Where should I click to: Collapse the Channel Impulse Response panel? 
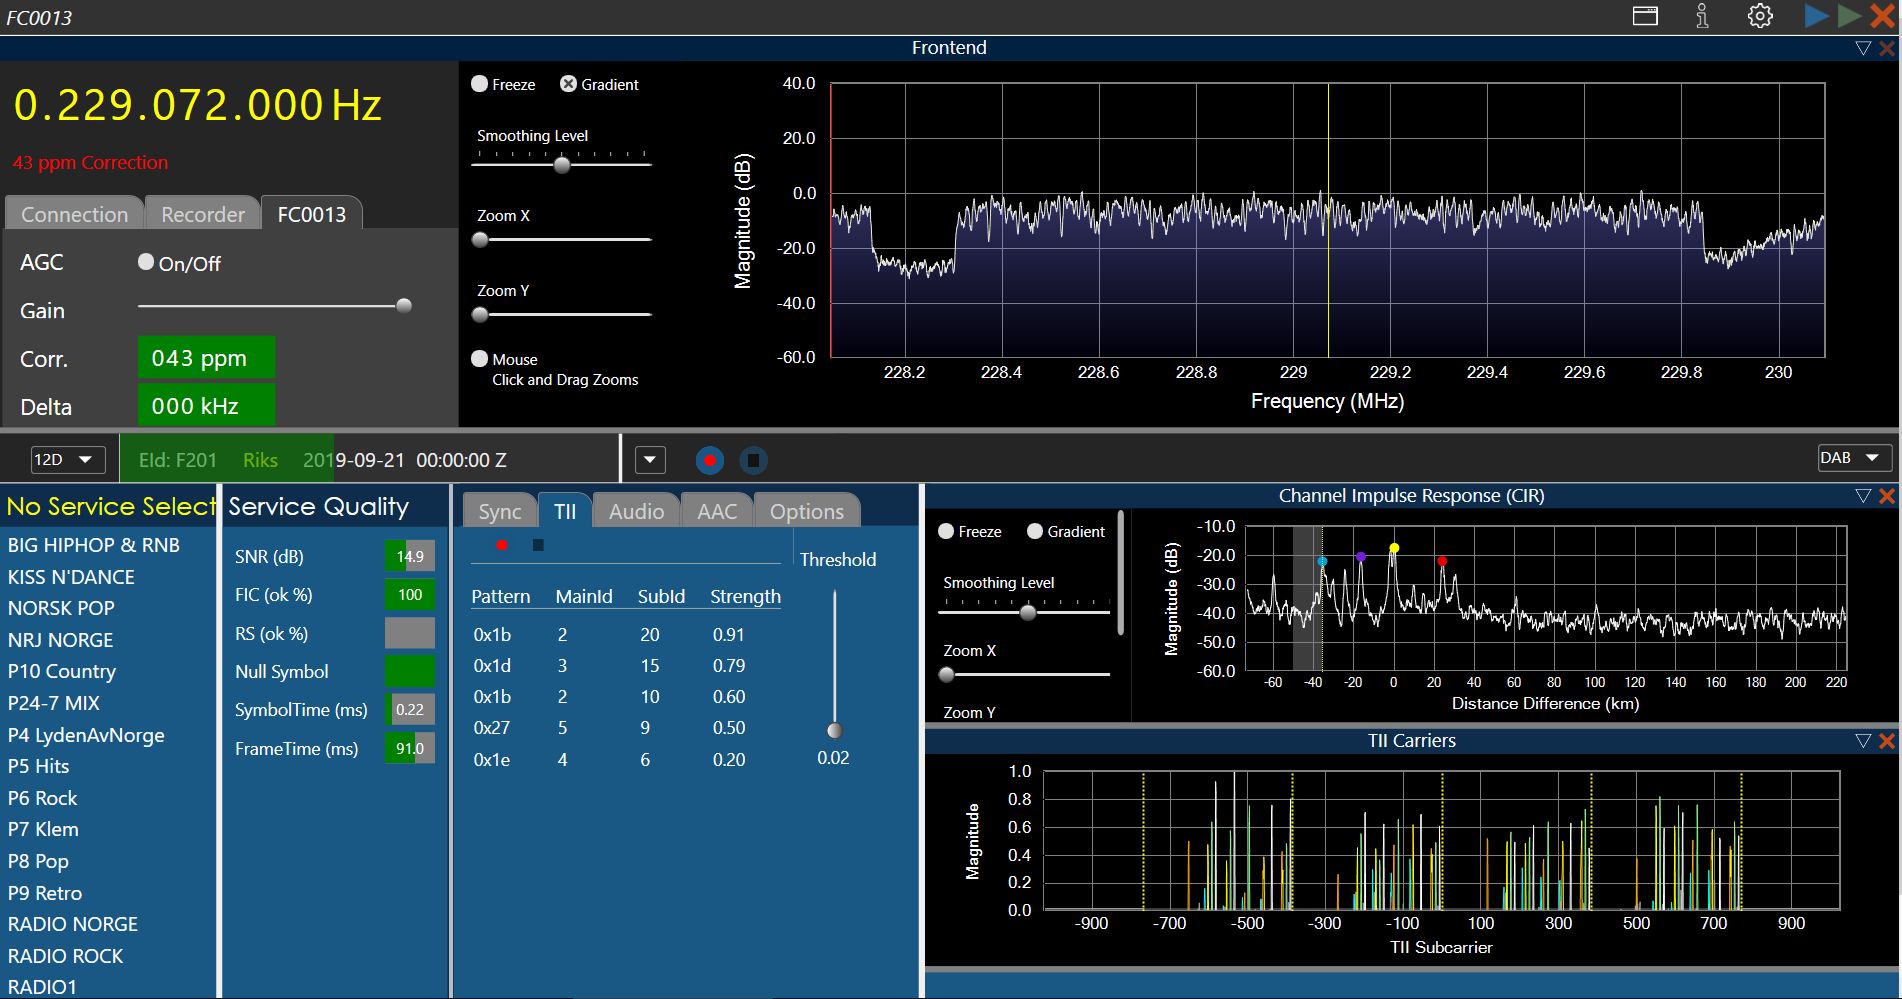(x=1863, y=496)
